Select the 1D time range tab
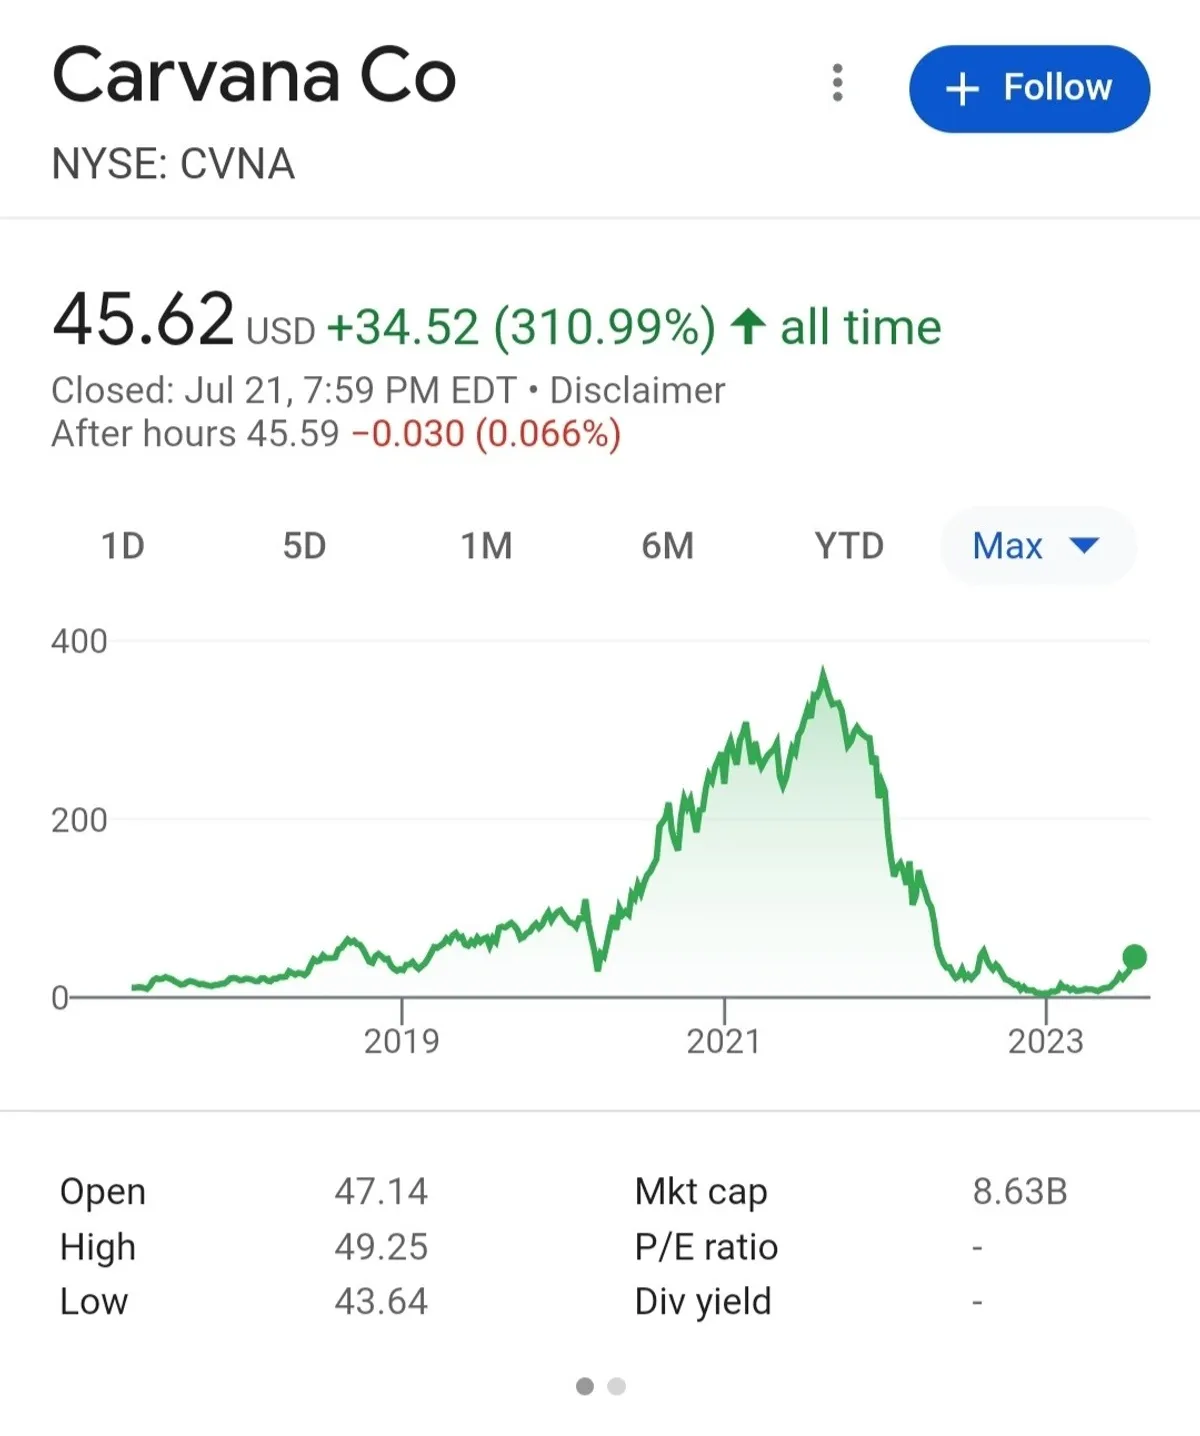The width and height of the screenshot is (1200, 1436). 123,546
